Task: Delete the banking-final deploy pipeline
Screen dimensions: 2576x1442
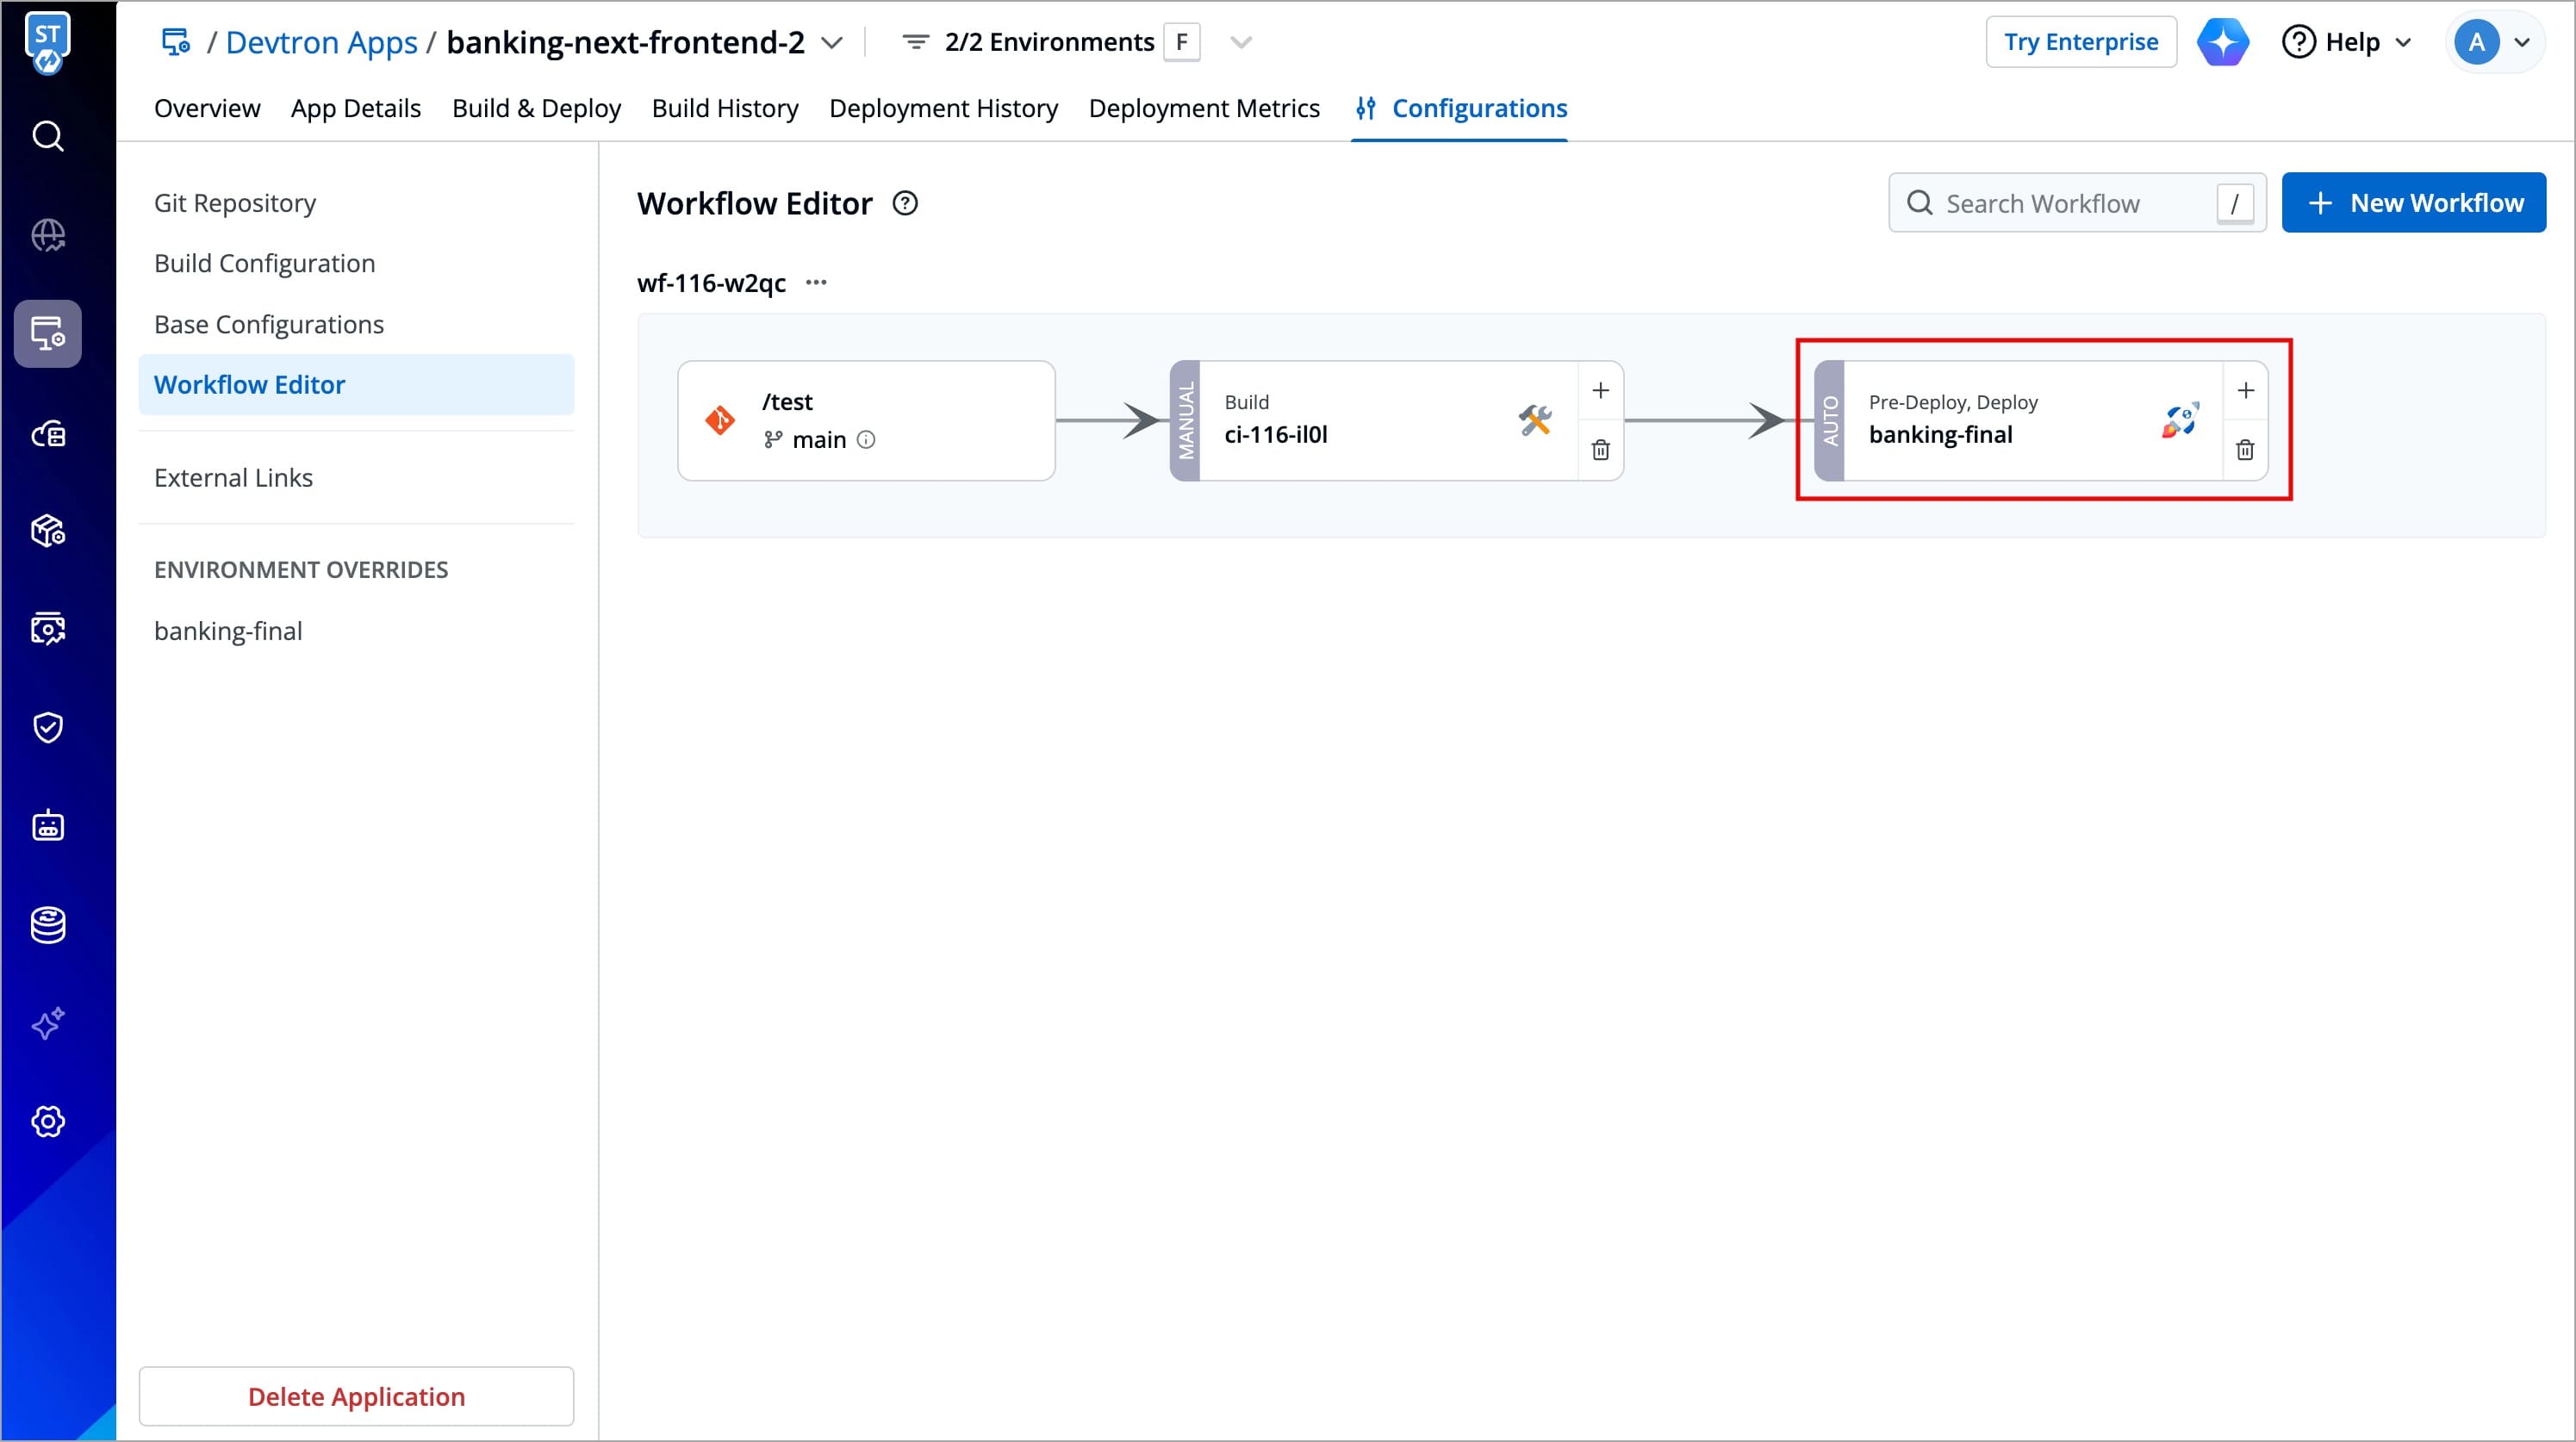Action: pyautogui.click(x=2245, y=450)
